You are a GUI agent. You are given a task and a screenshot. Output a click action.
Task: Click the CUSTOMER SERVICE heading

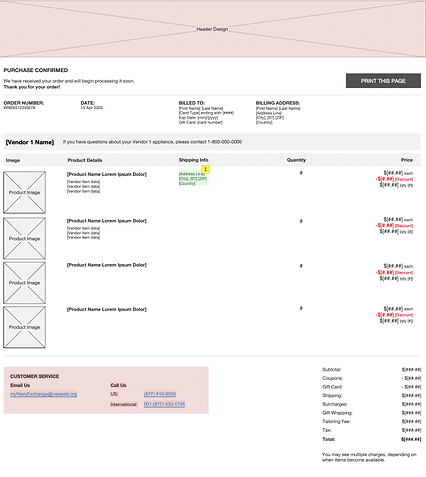click(34, 376)
